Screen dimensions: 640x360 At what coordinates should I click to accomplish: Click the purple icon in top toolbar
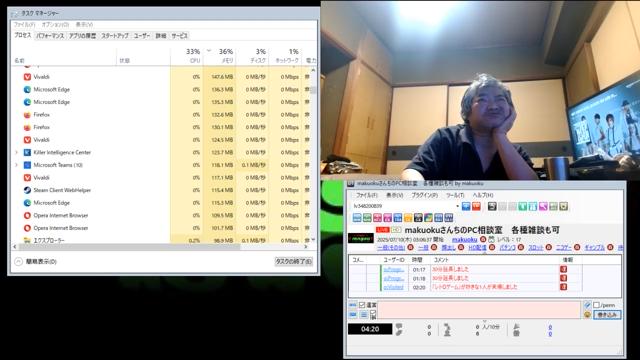tap(543, 207)
